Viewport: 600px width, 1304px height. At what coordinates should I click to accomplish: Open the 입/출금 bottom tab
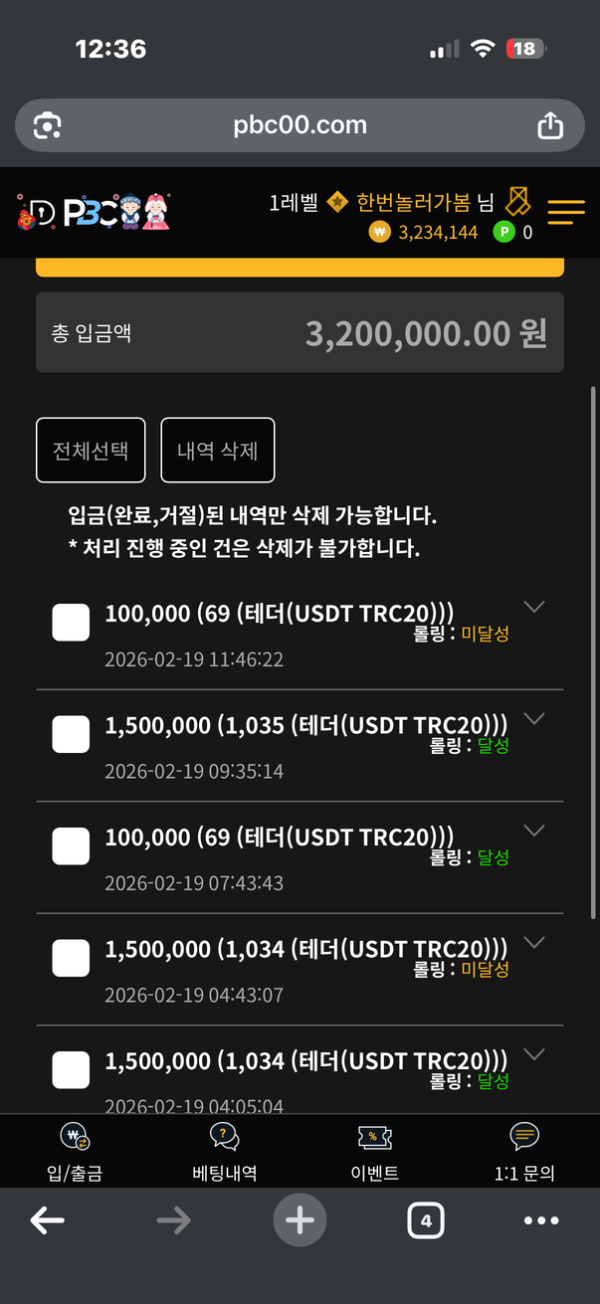point(74,1152)
